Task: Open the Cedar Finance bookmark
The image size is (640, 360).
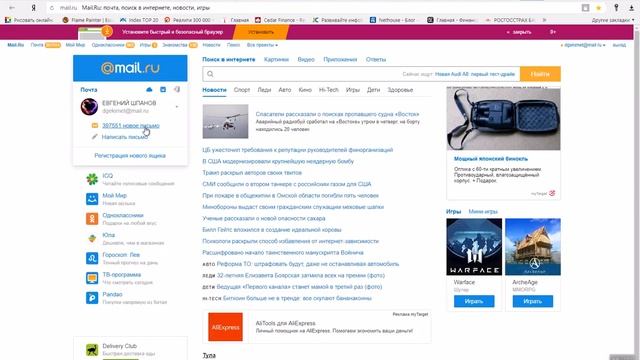Action: coord(280,20)
